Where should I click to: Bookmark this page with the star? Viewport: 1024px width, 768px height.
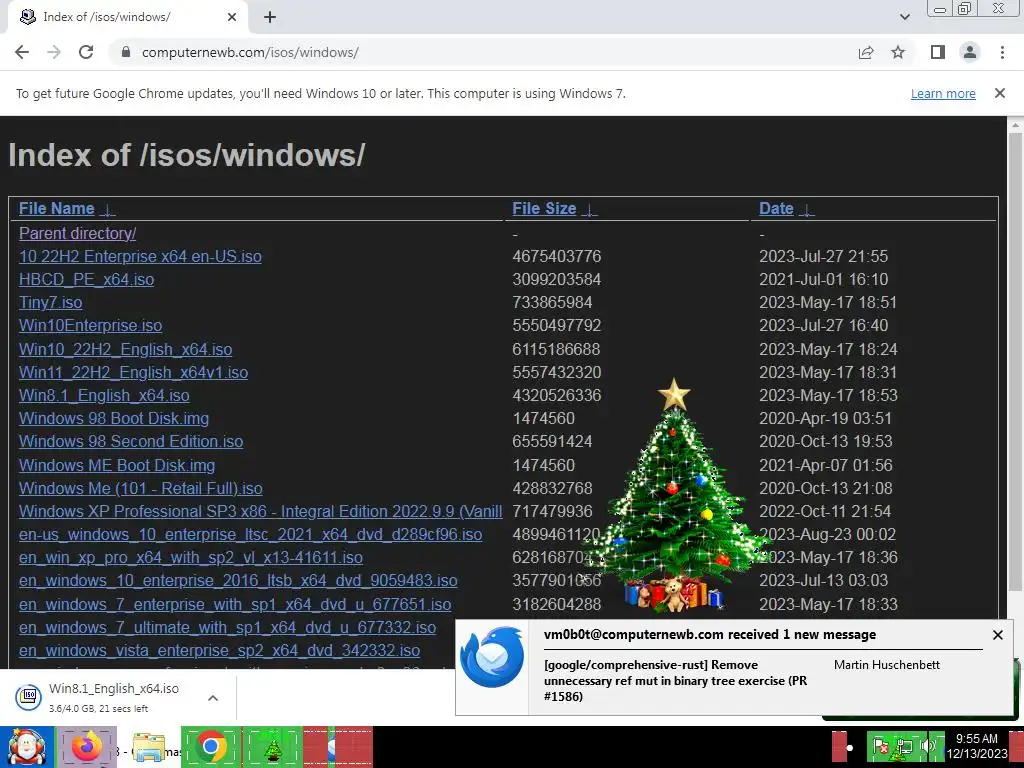[x=898, y=52]
